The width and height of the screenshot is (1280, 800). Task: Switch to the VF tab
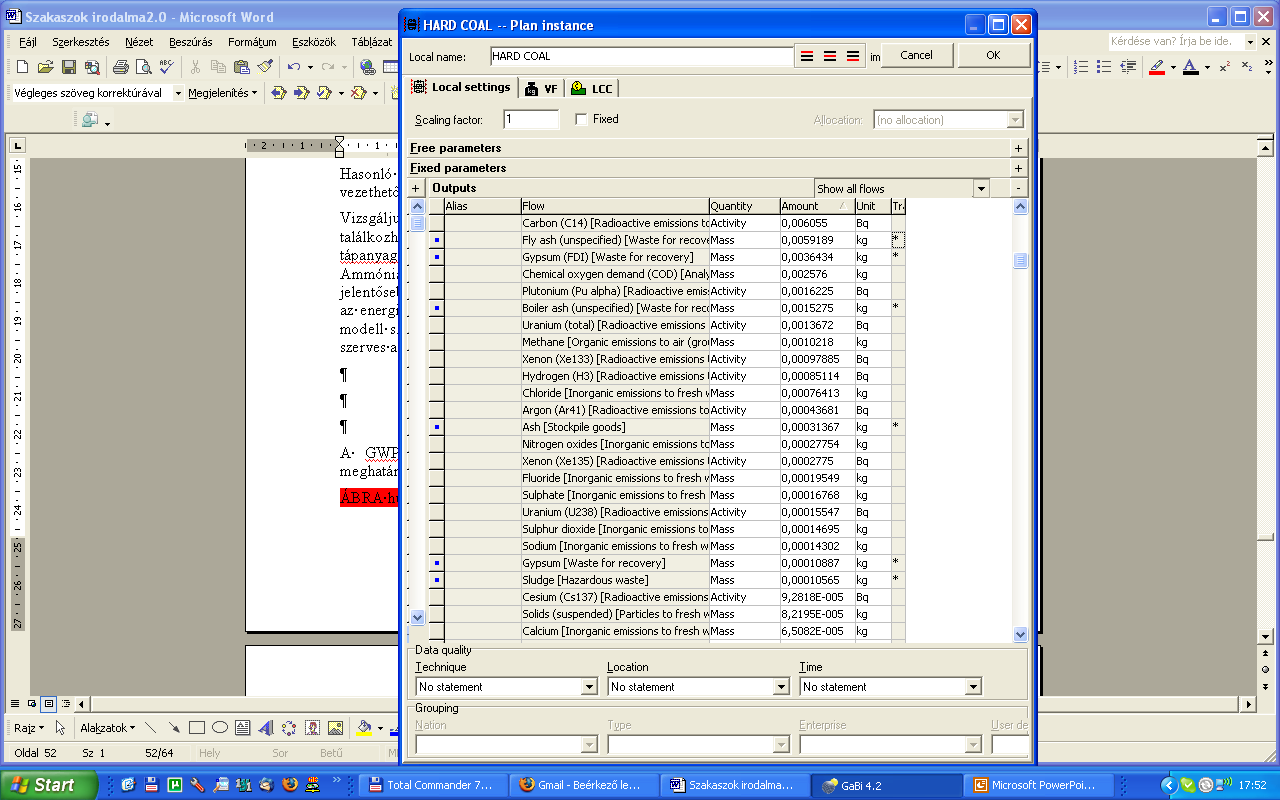click(541, 89)
